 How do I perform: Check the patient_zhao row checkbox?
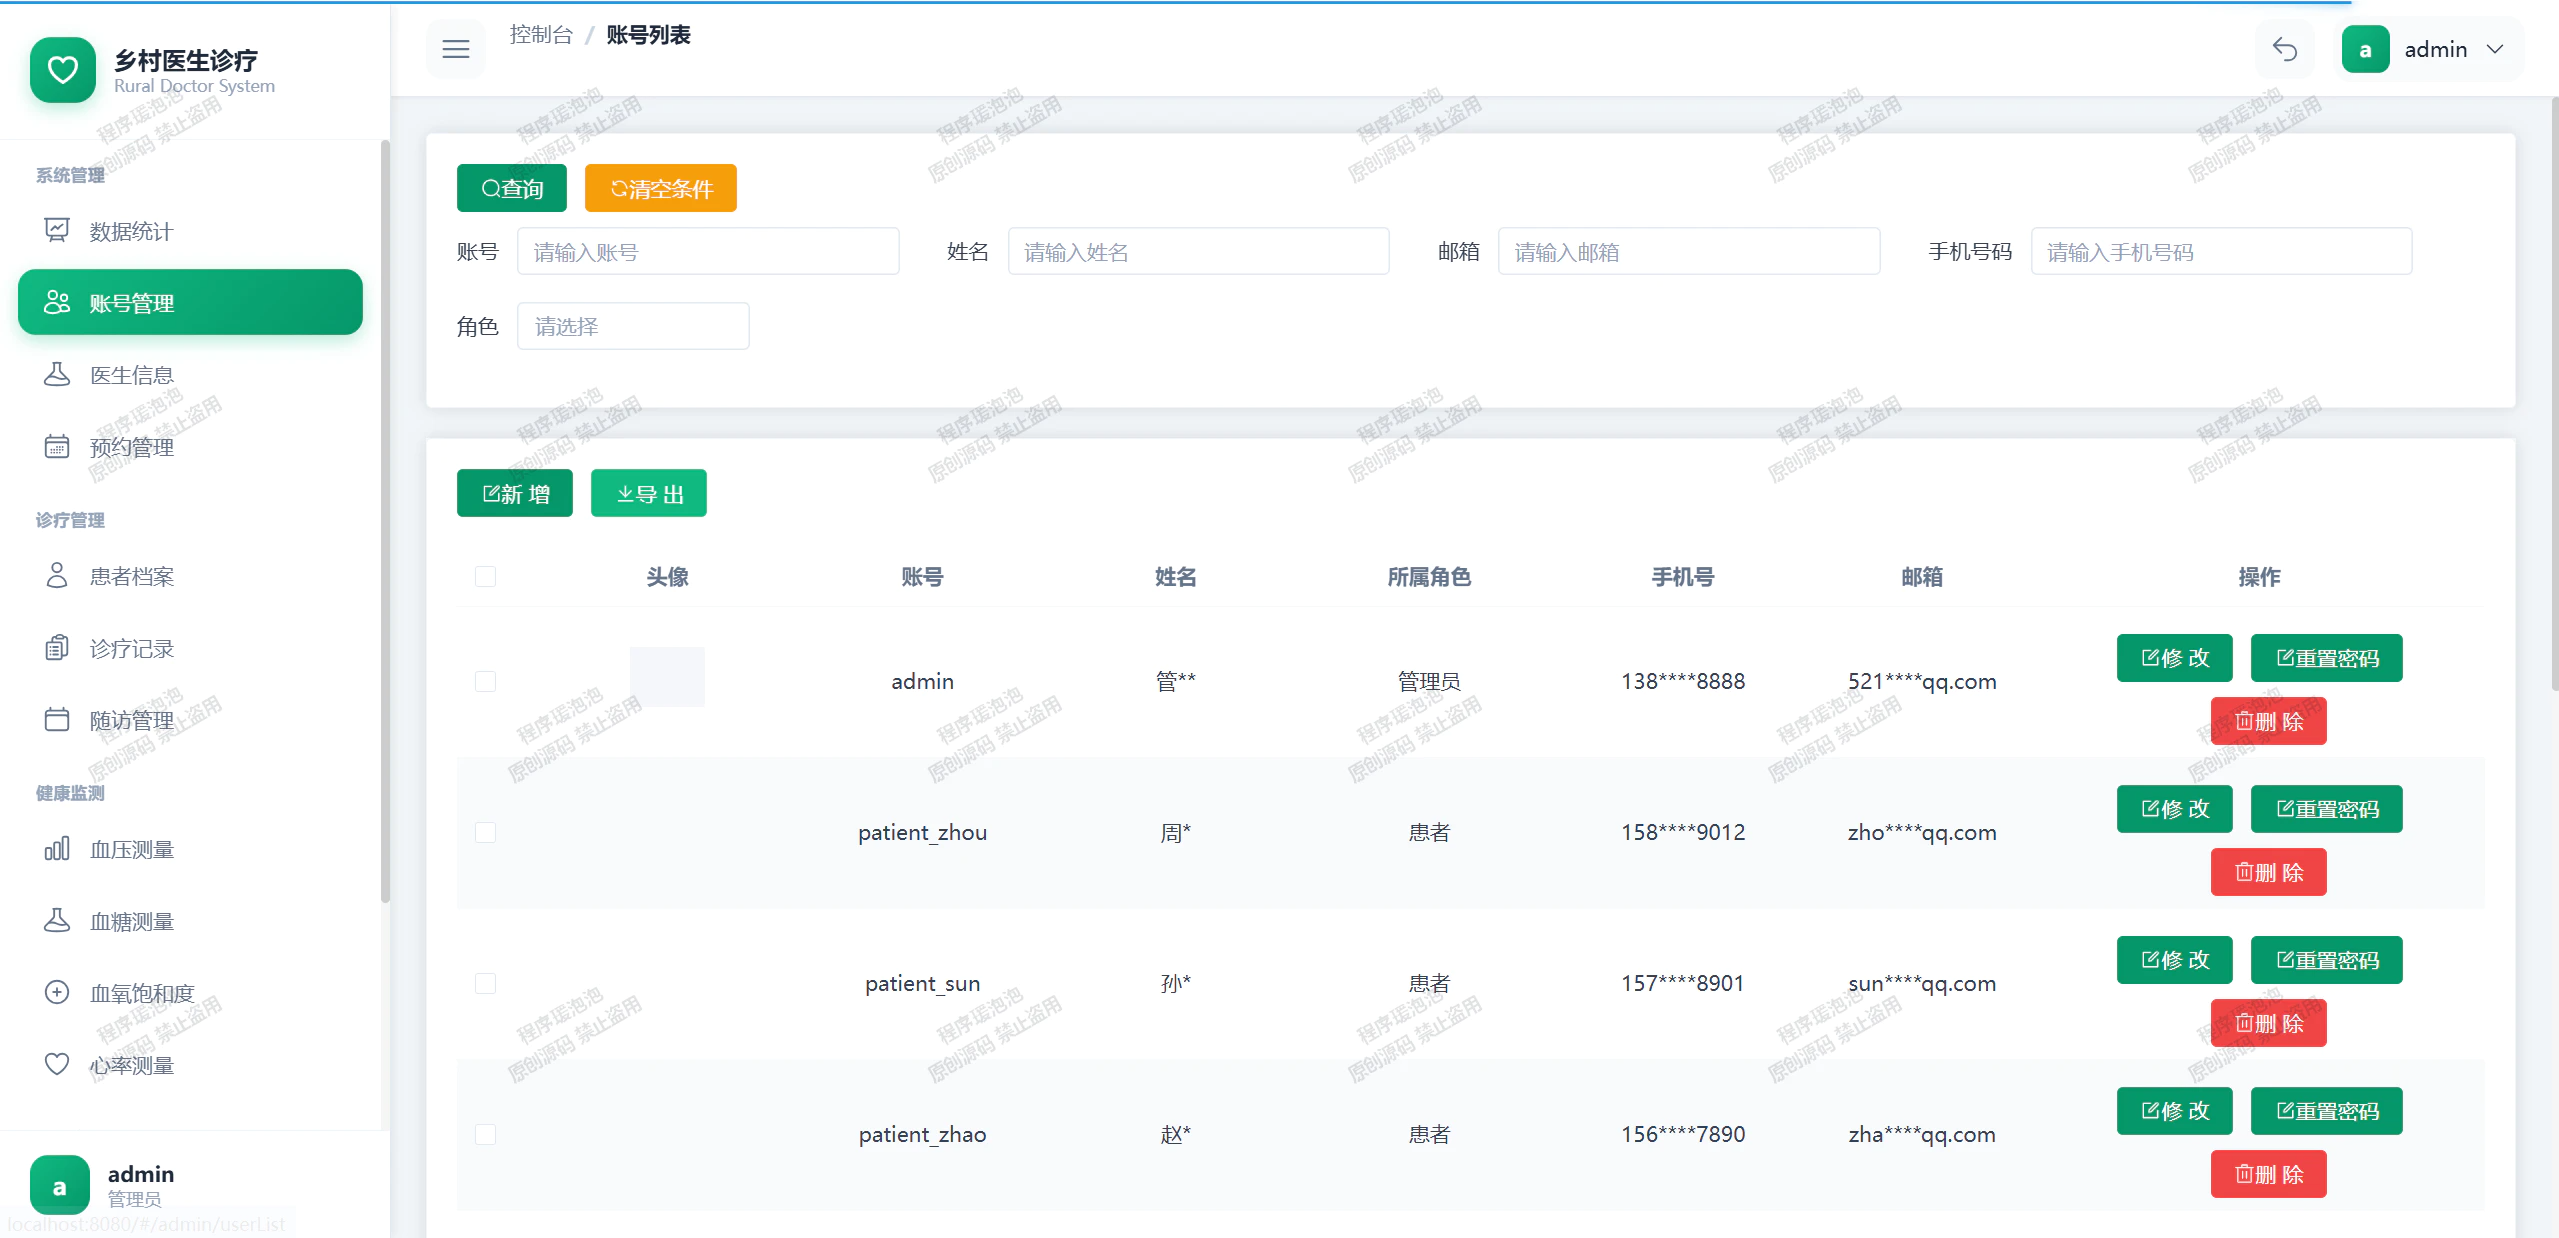click(485, 1134)
